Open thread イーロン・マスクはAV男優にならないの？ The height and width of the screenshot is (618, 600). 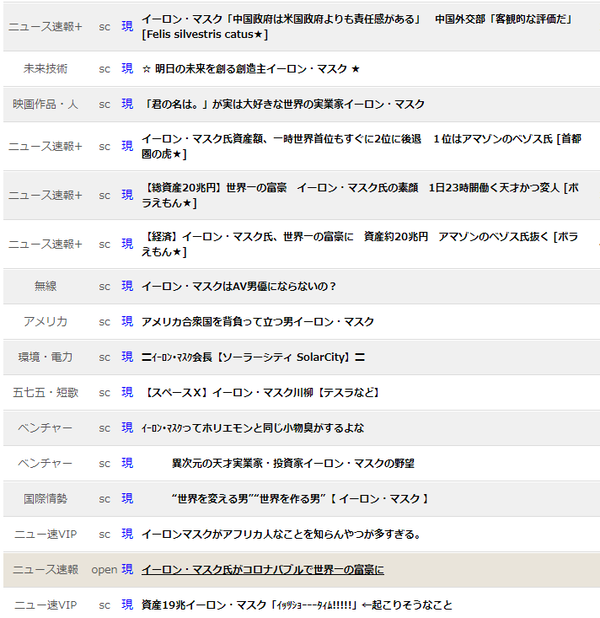[x=239, y=286]
